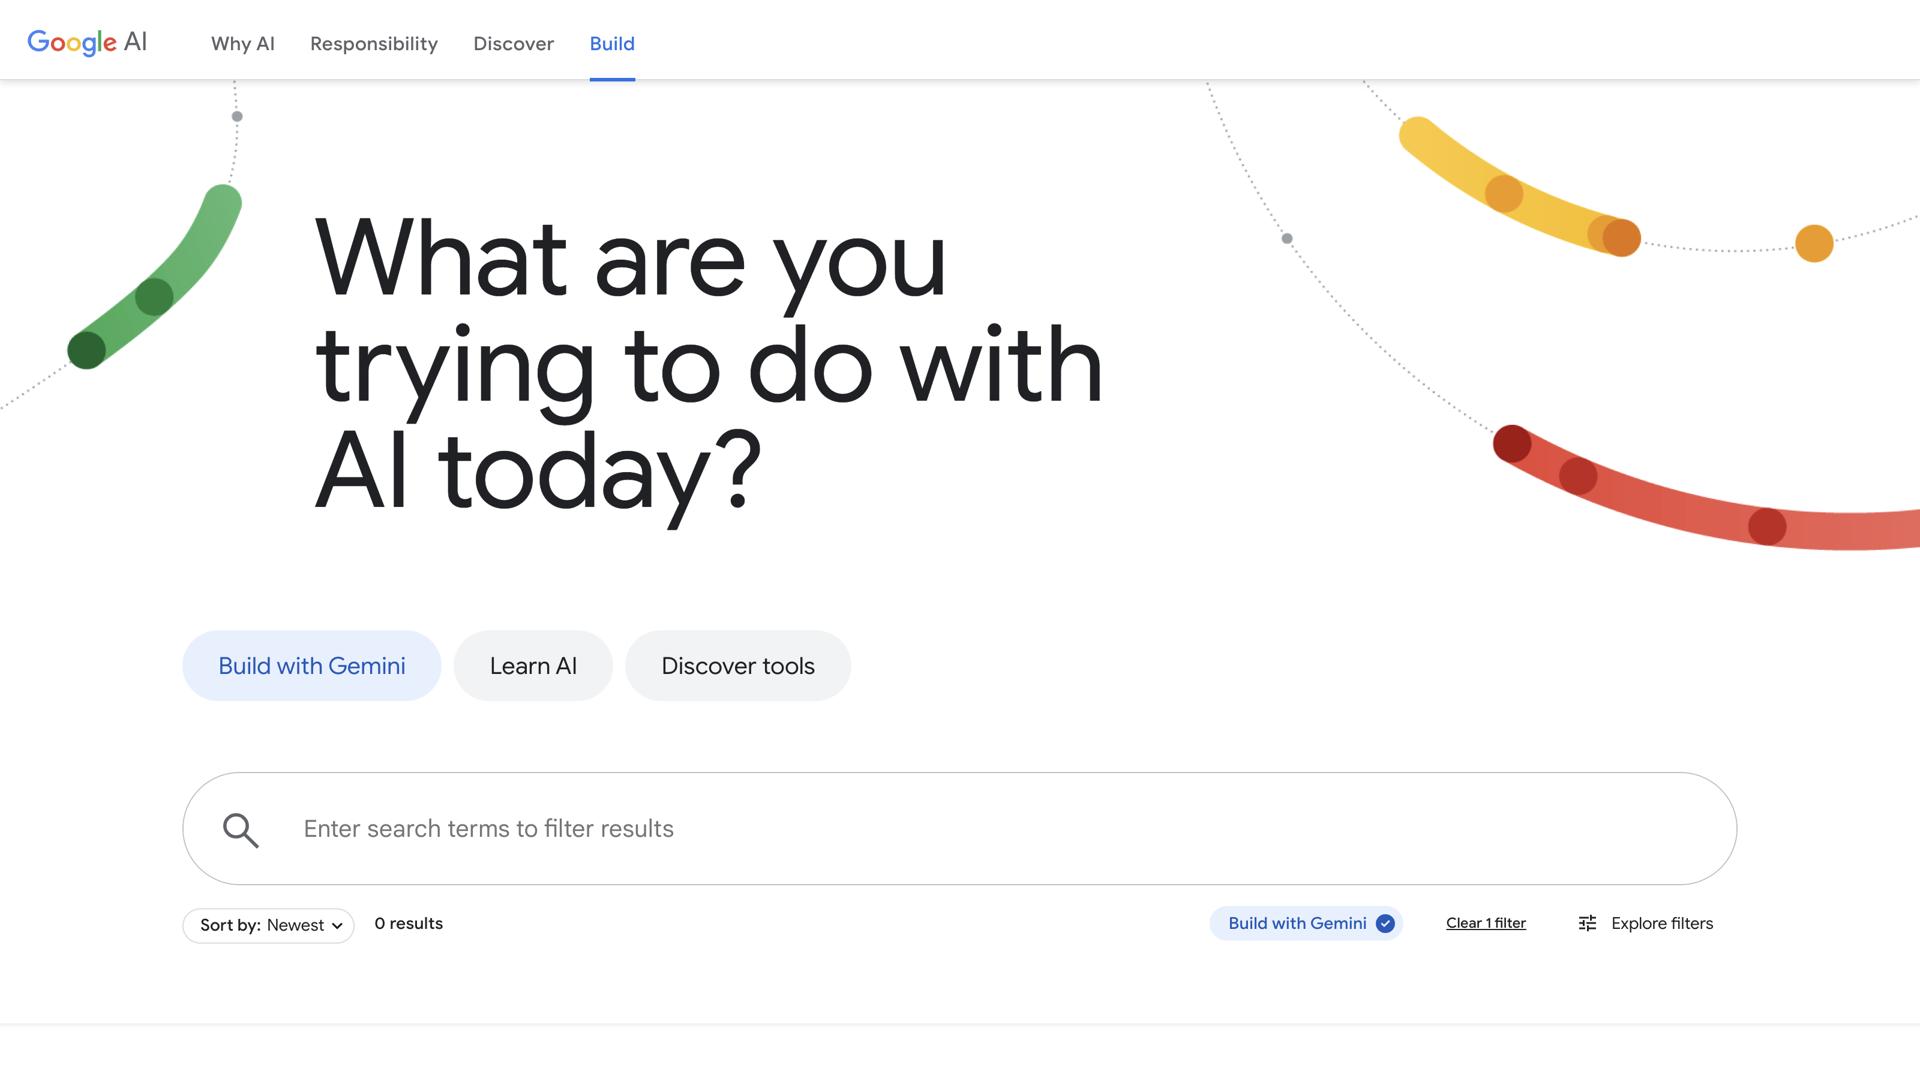Open the Responsibility navigation item
Image resolution: width=1920 pixels, height=1080 pixels.
tap(373, 44)
